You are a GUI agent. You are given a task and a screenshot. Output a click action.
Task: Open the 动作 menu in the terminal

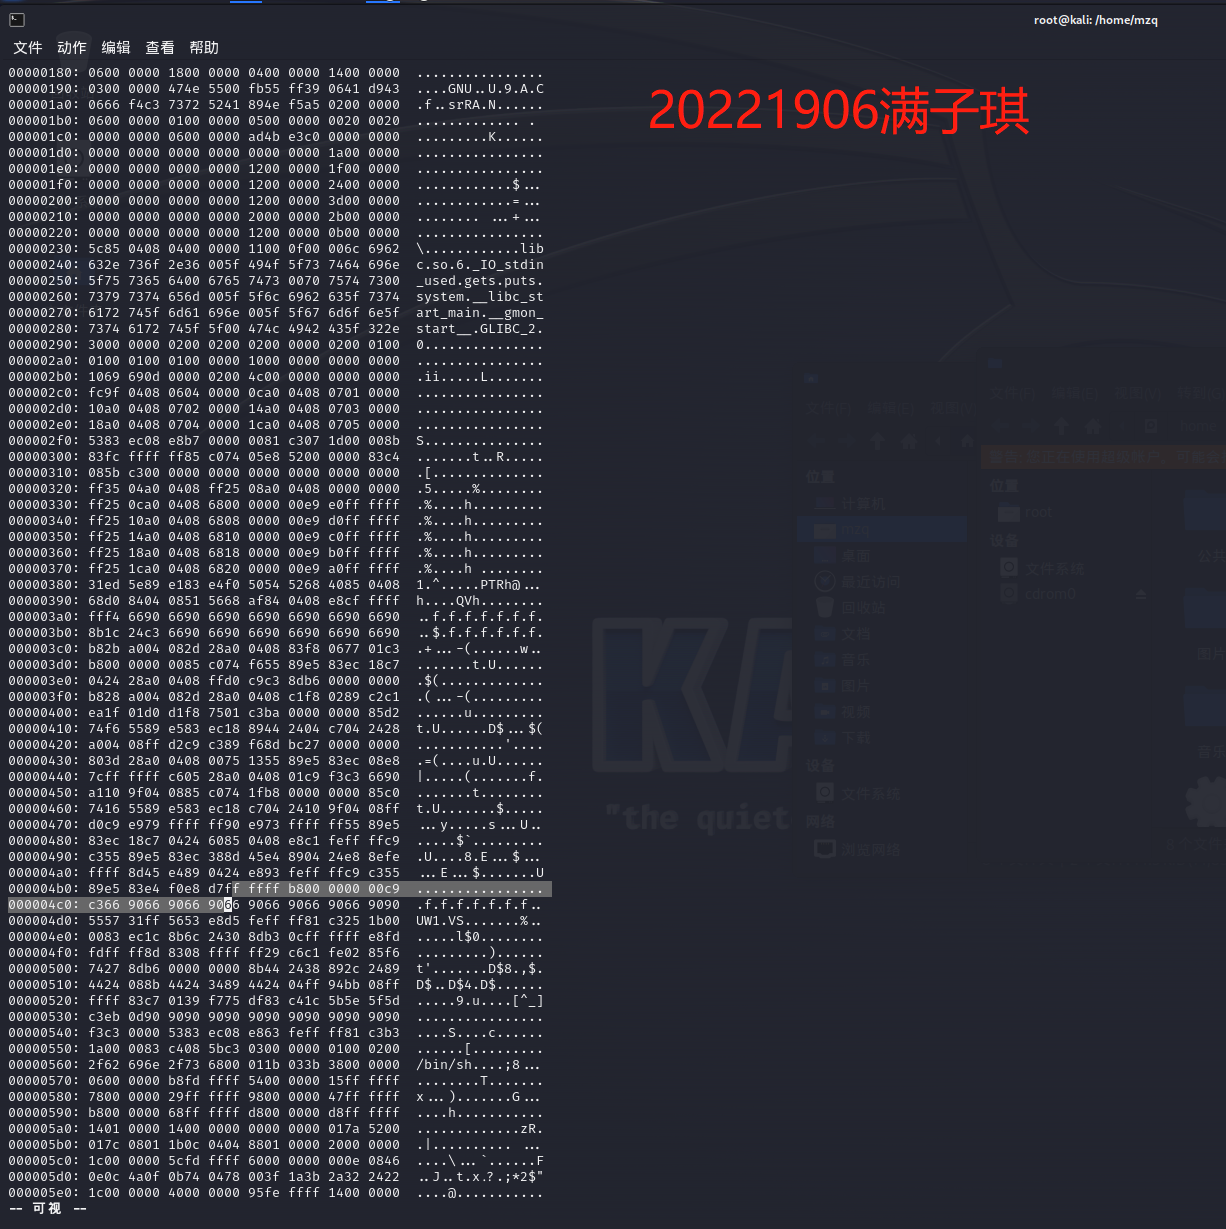pos(70,47)
